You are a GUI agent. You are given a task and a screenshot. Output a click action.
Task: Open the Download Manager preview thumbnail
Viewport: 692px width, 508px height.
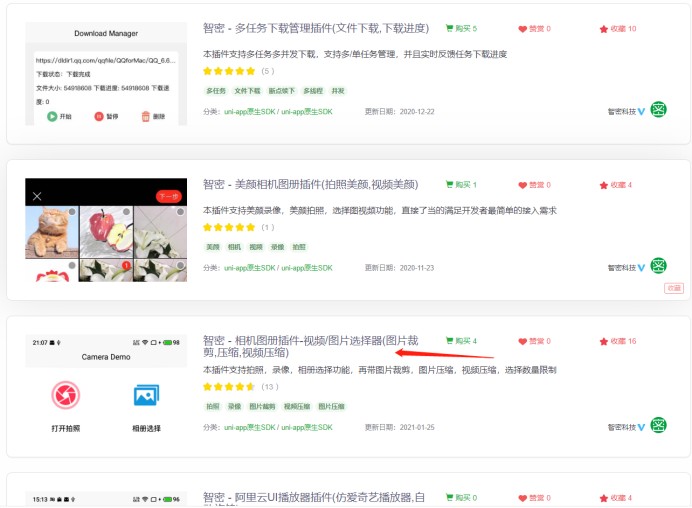click(x=106, y=74)
